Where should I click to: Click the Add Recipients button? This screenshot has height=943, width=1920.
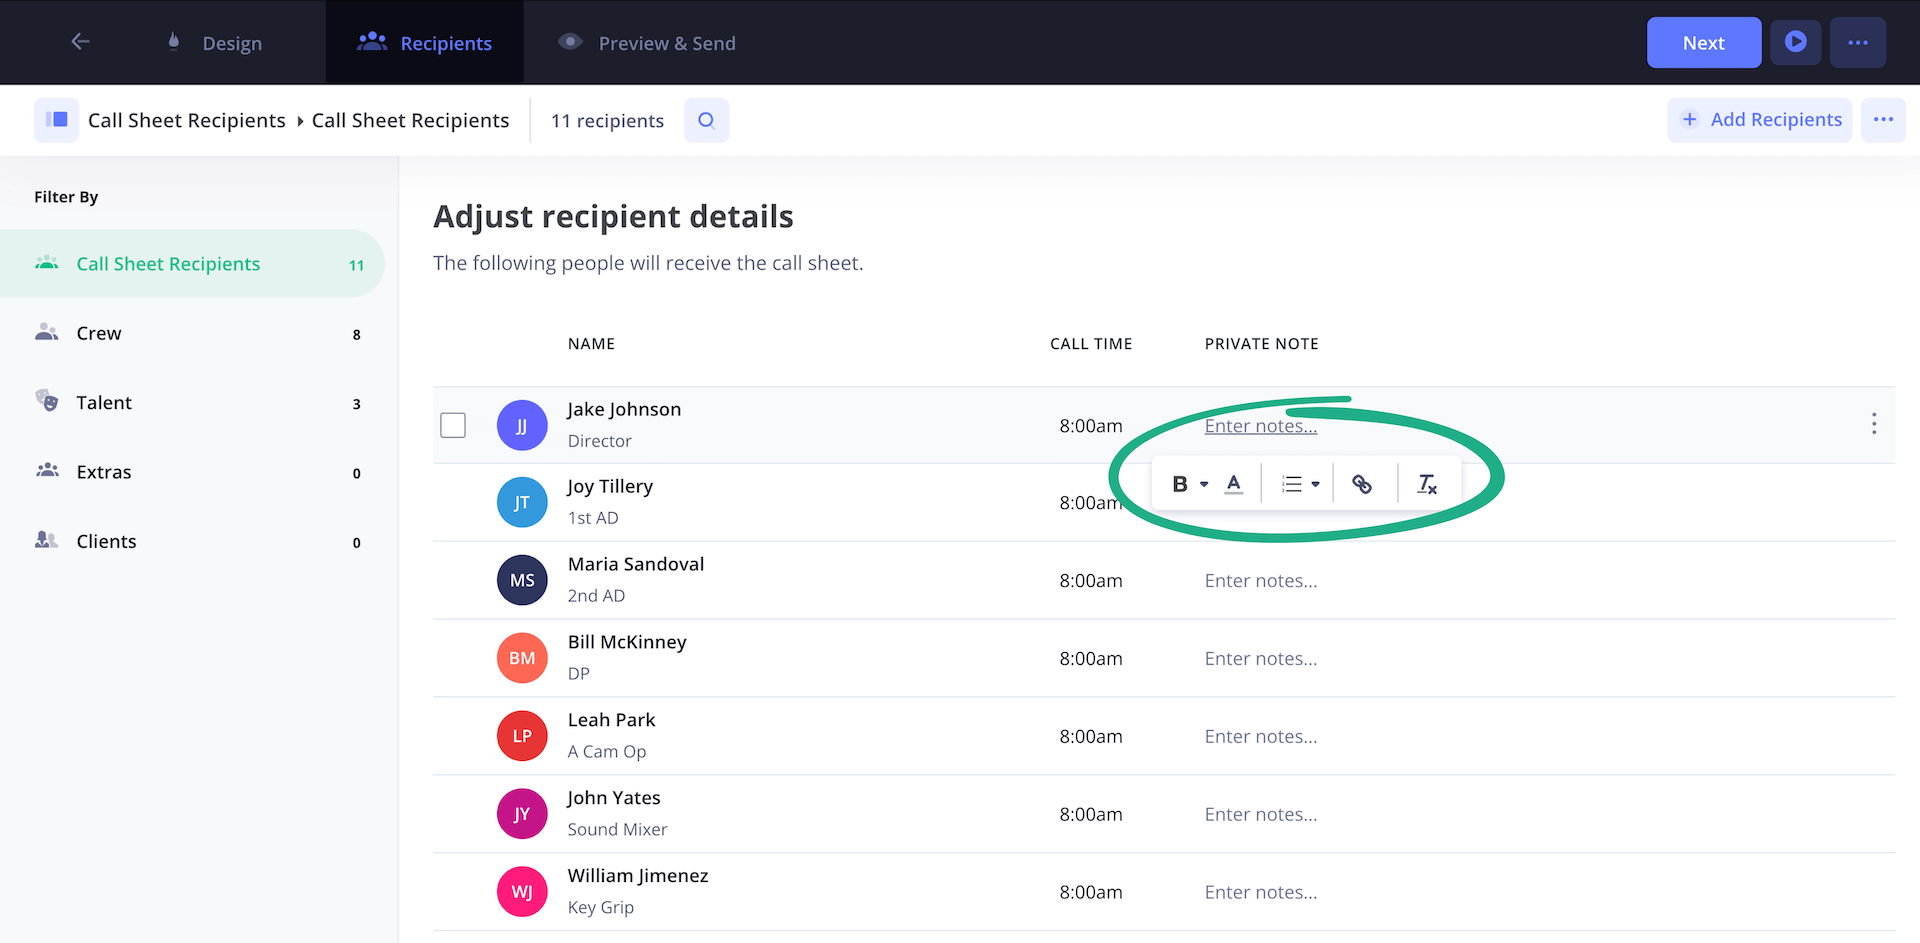coord(1759,120)
